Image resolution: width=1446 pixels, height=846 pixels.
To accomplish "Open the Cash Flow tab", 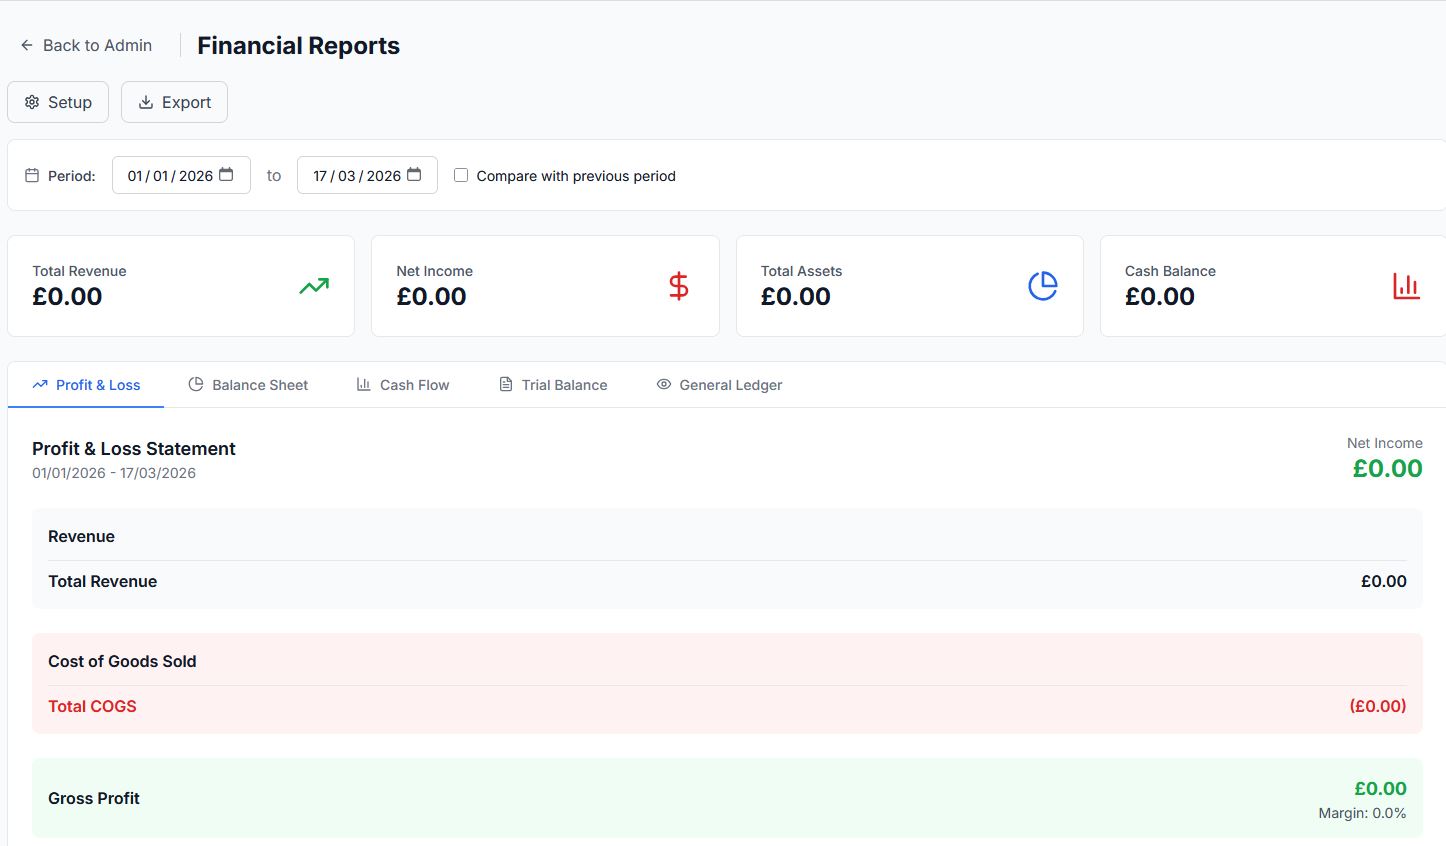I will (x=403, y=385).
